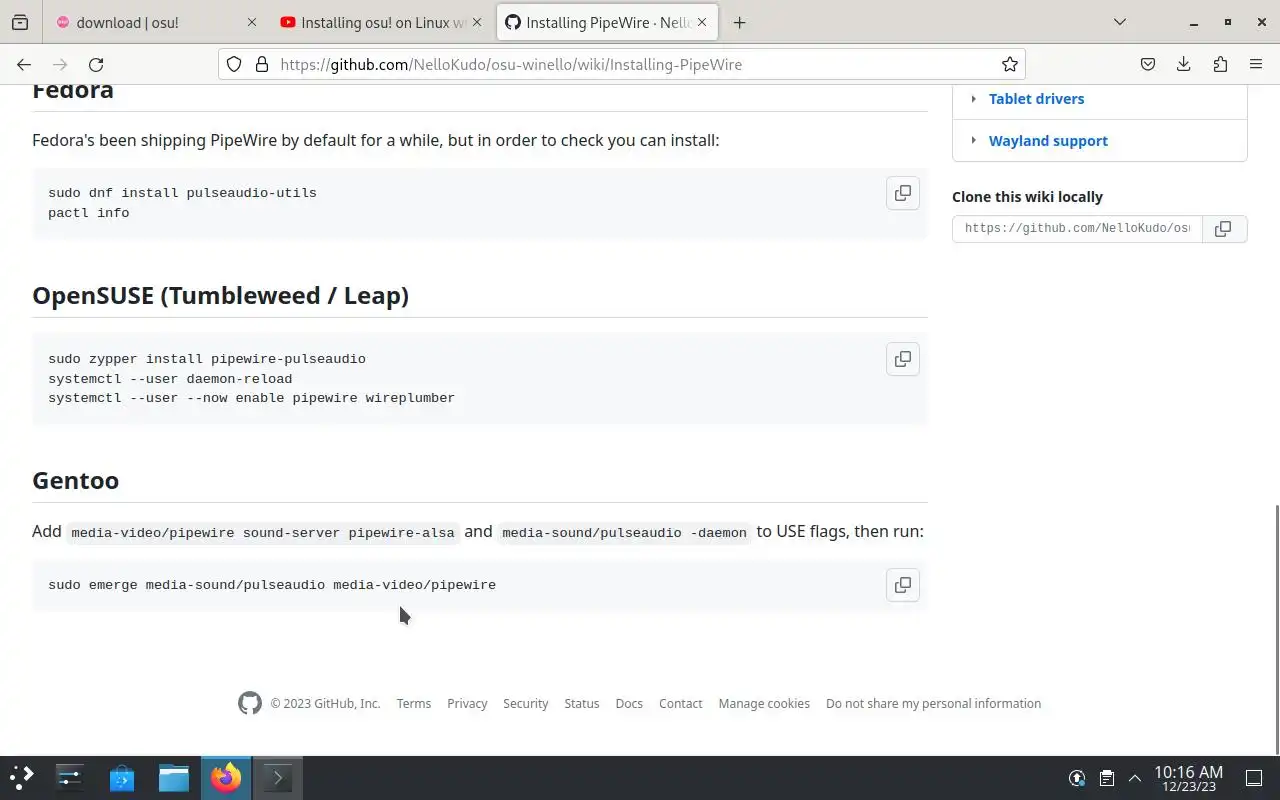Open the Tablet drivers wiki link

pos(1036,99)
